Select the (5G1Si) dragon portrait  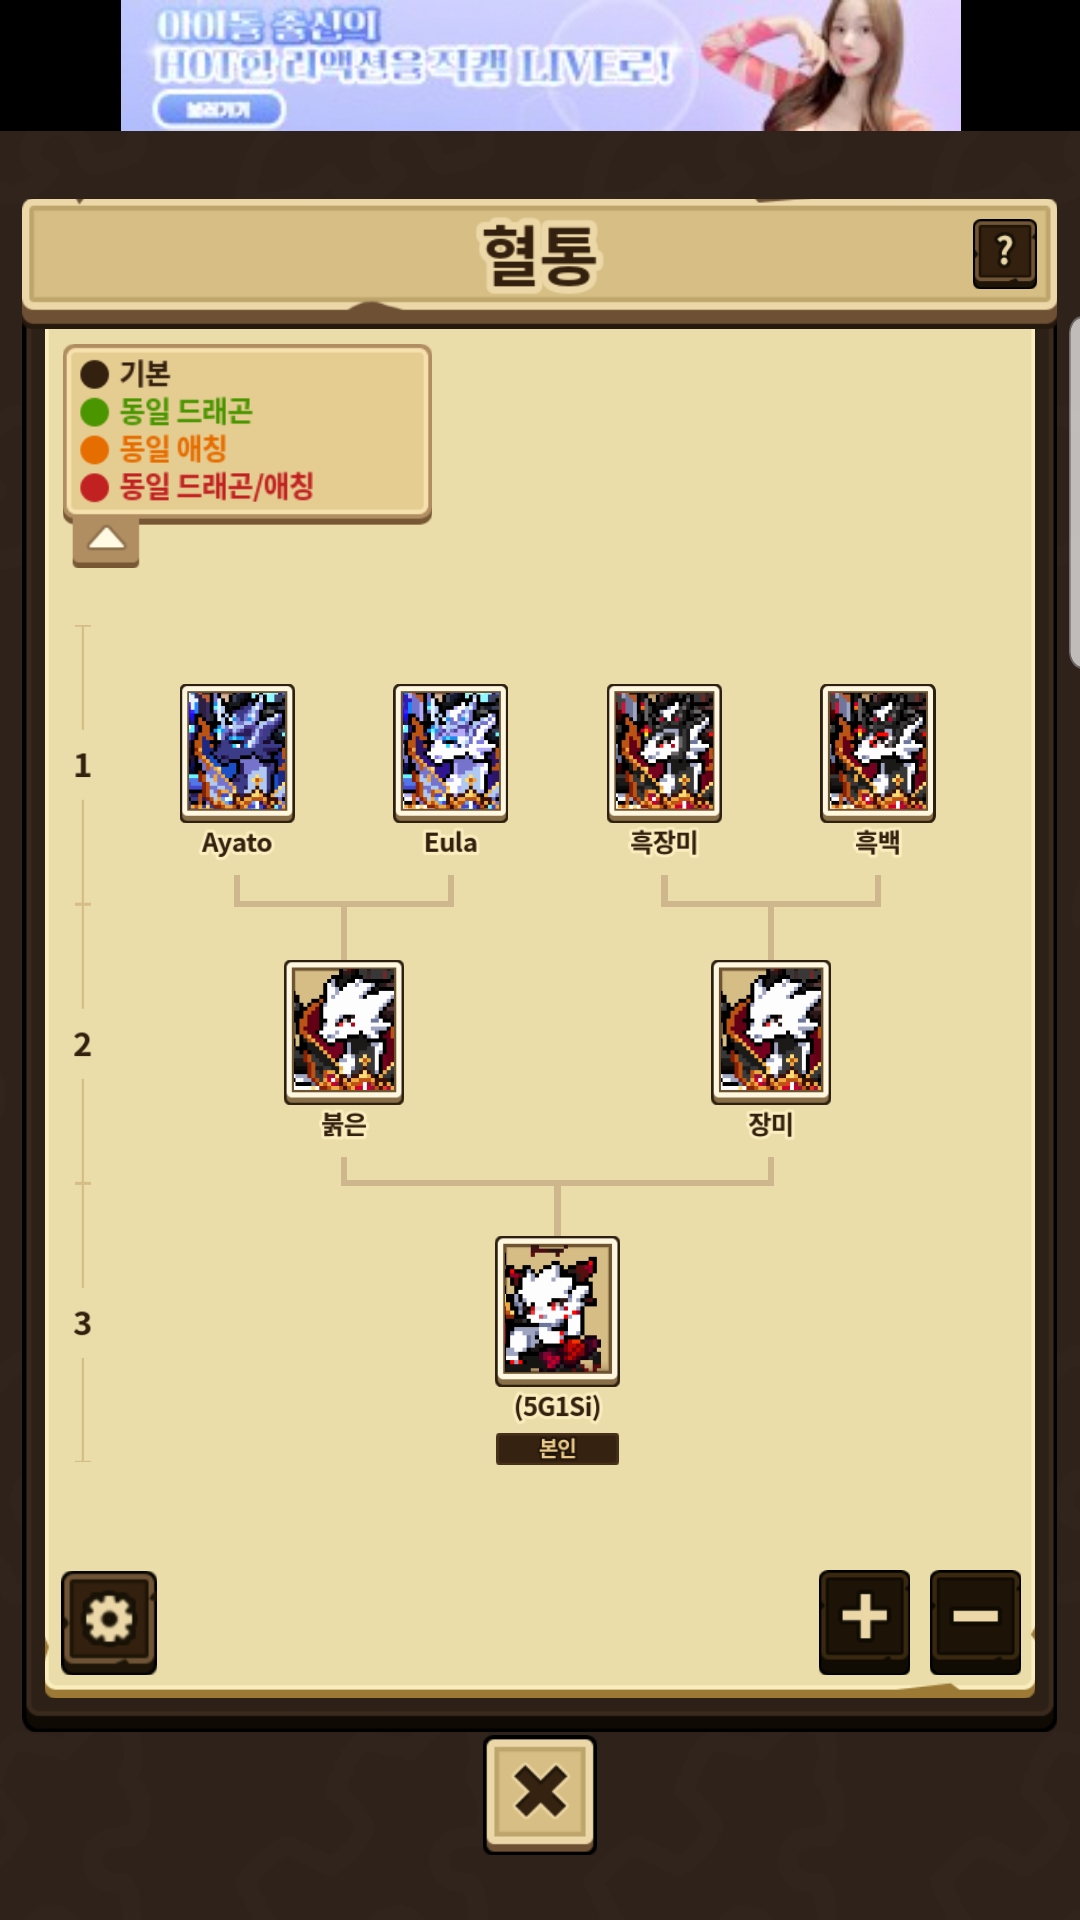(x=557, y=1311)
